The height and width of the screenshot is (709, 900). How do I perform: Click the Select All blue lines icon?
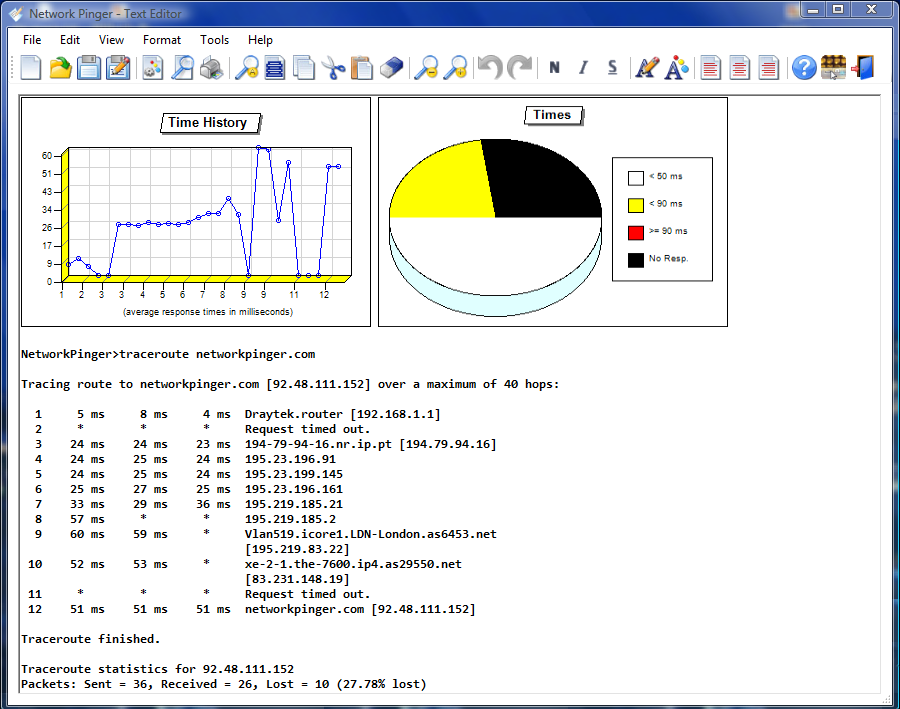(x=275, y=68)
